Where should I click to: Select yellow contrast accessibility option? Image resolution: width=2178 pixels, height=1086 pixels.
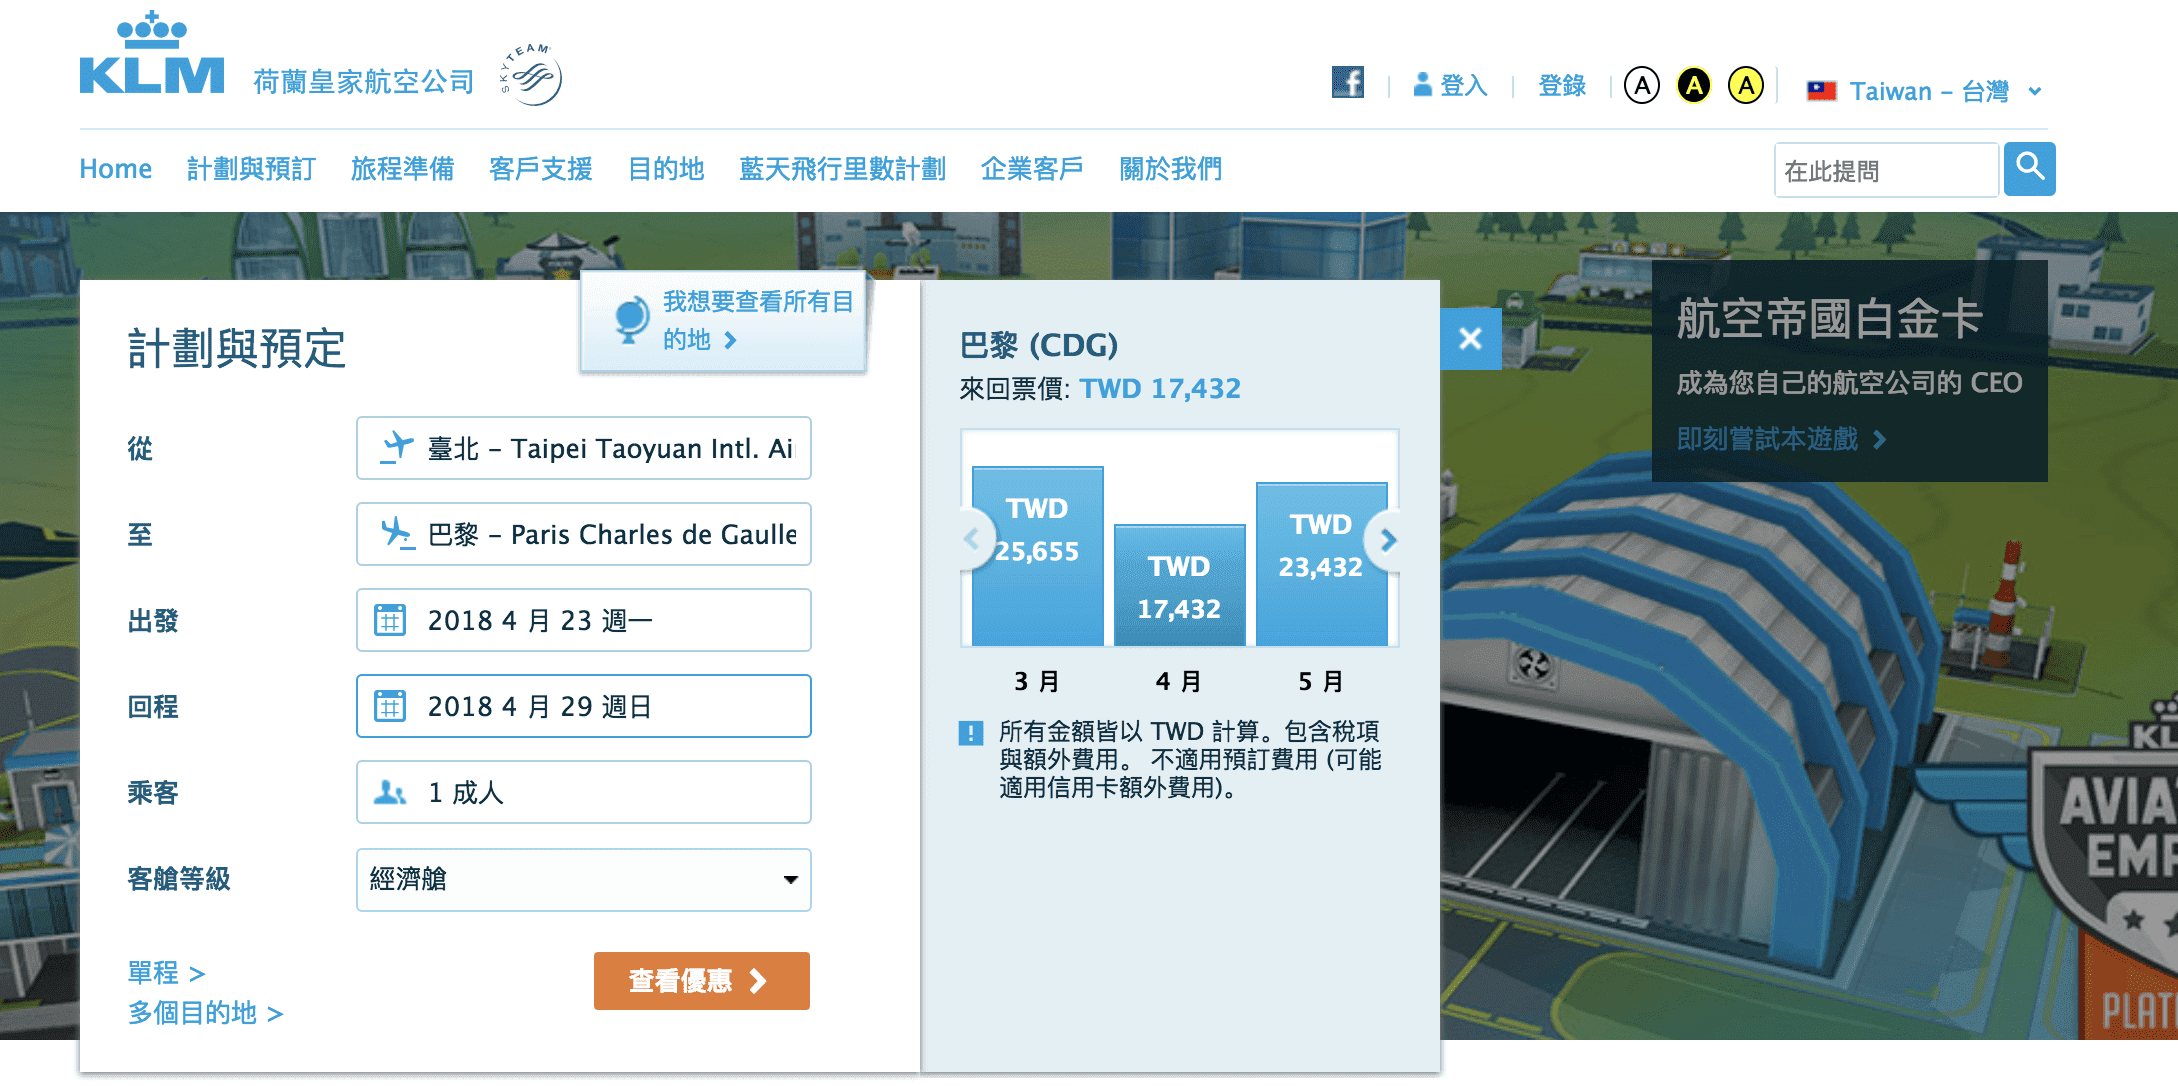[1746, 86]
